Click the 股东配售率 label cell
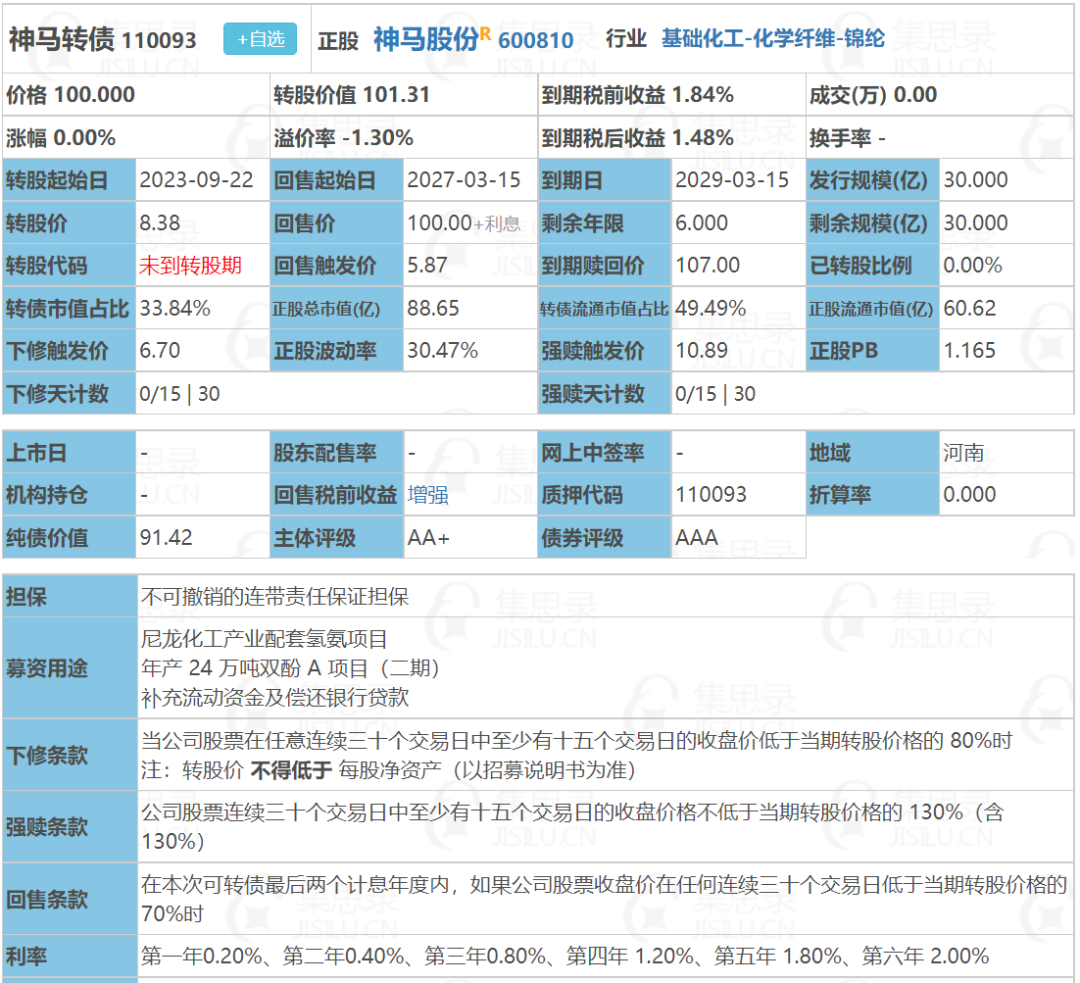Viewport: 1080px width, 983px height. (x=336, y=453)
